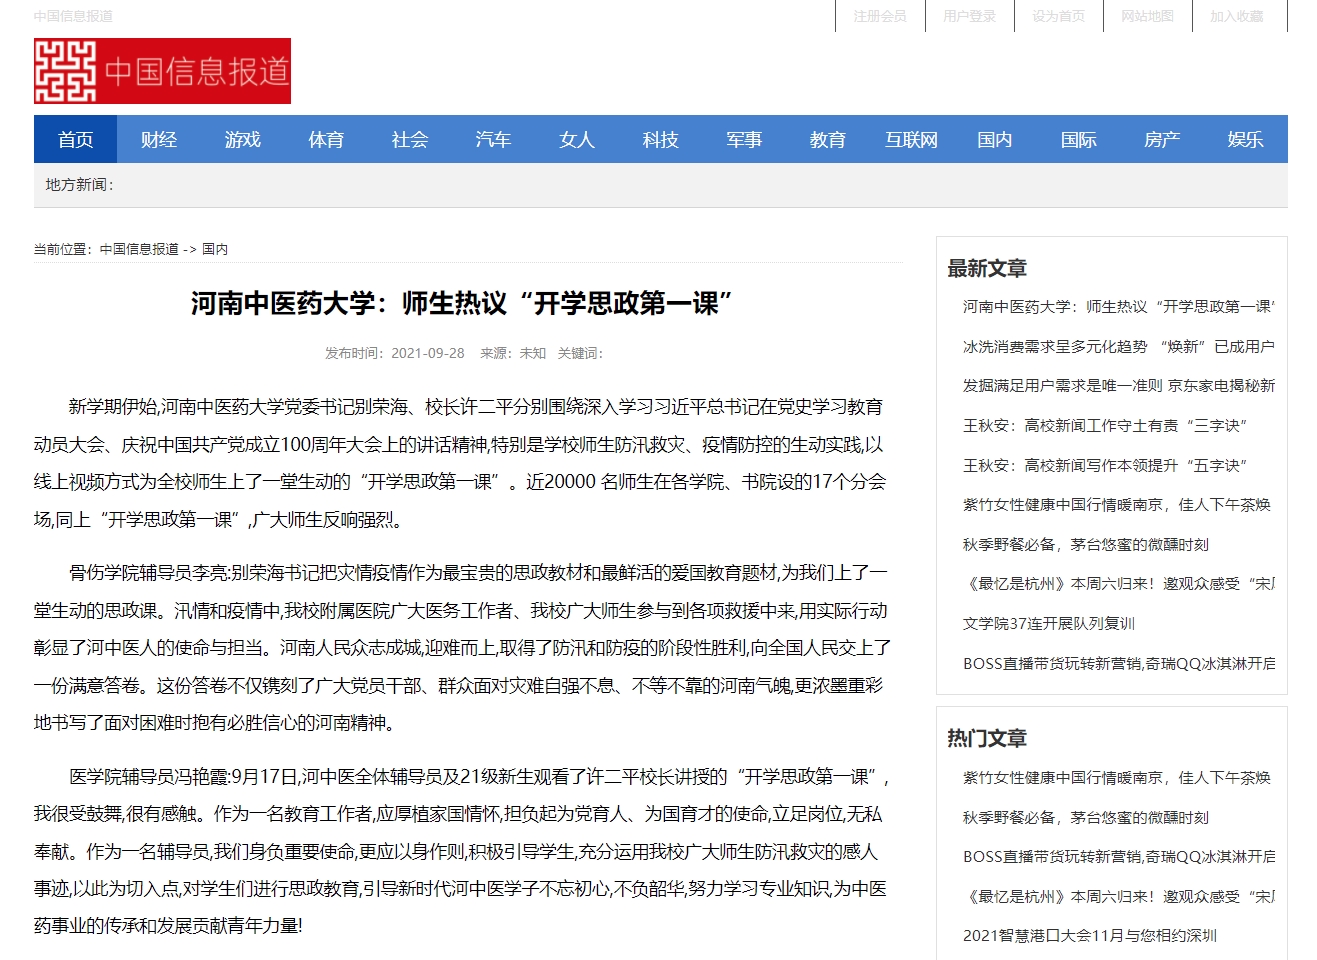Open the 娱乐 navigation item
Screen dimensions: 1317x960
[1245, 139]
